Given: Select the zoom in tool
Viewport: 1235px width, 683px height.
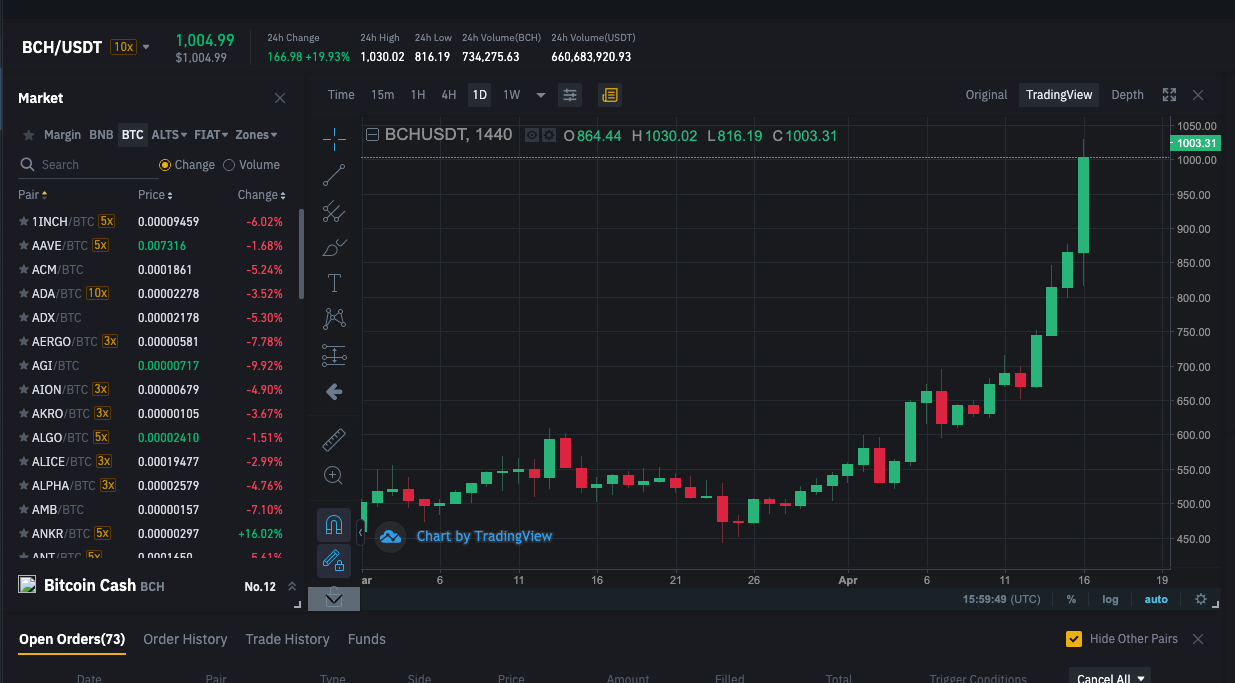Looking at the screenshot, I should coord(334,475).
